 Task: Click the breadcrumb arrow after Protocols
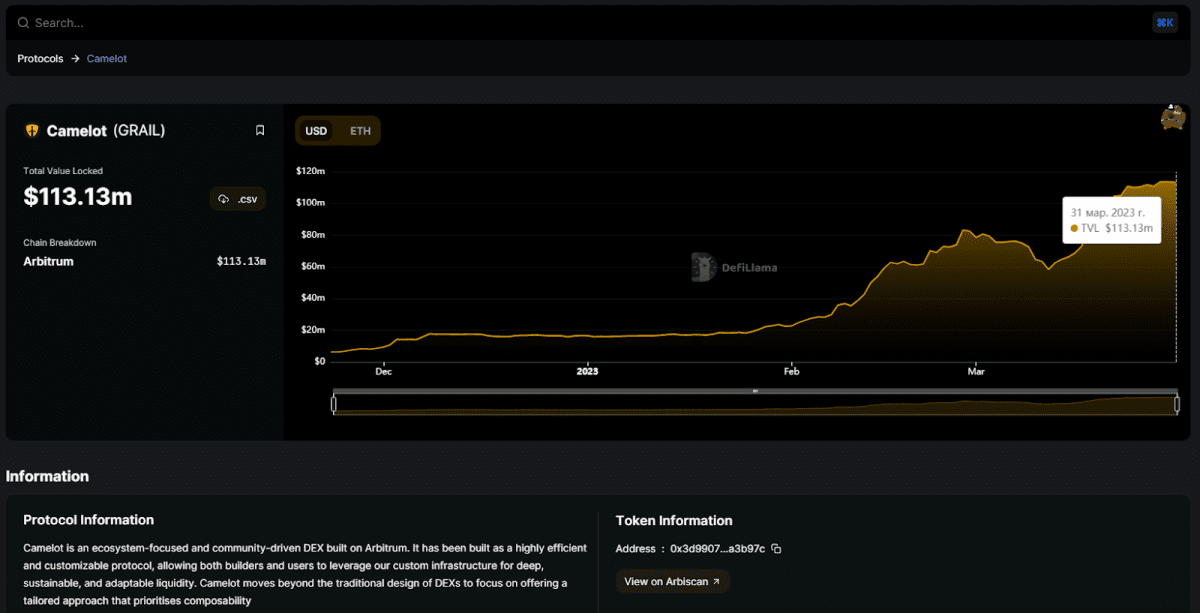(x=75, y=59)
